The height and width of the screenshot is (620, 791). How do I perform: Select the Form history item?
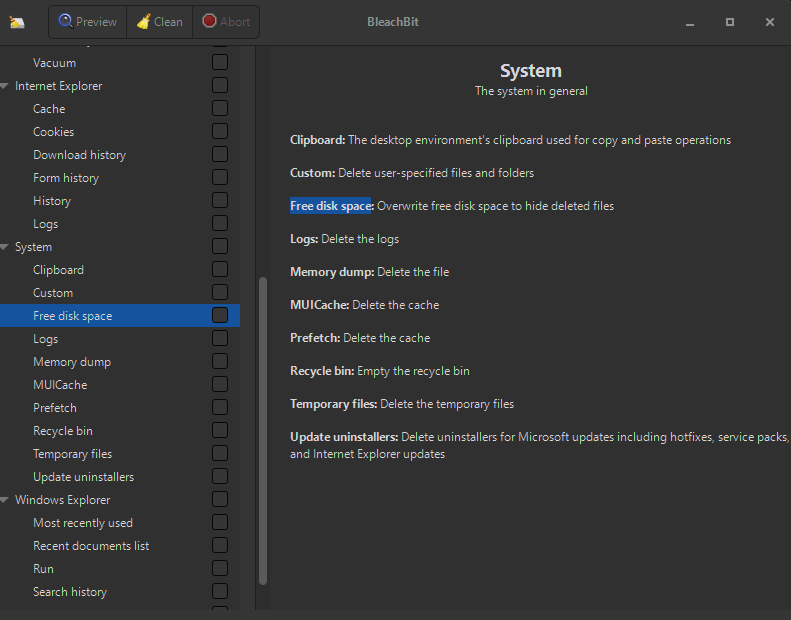[66, 178]
